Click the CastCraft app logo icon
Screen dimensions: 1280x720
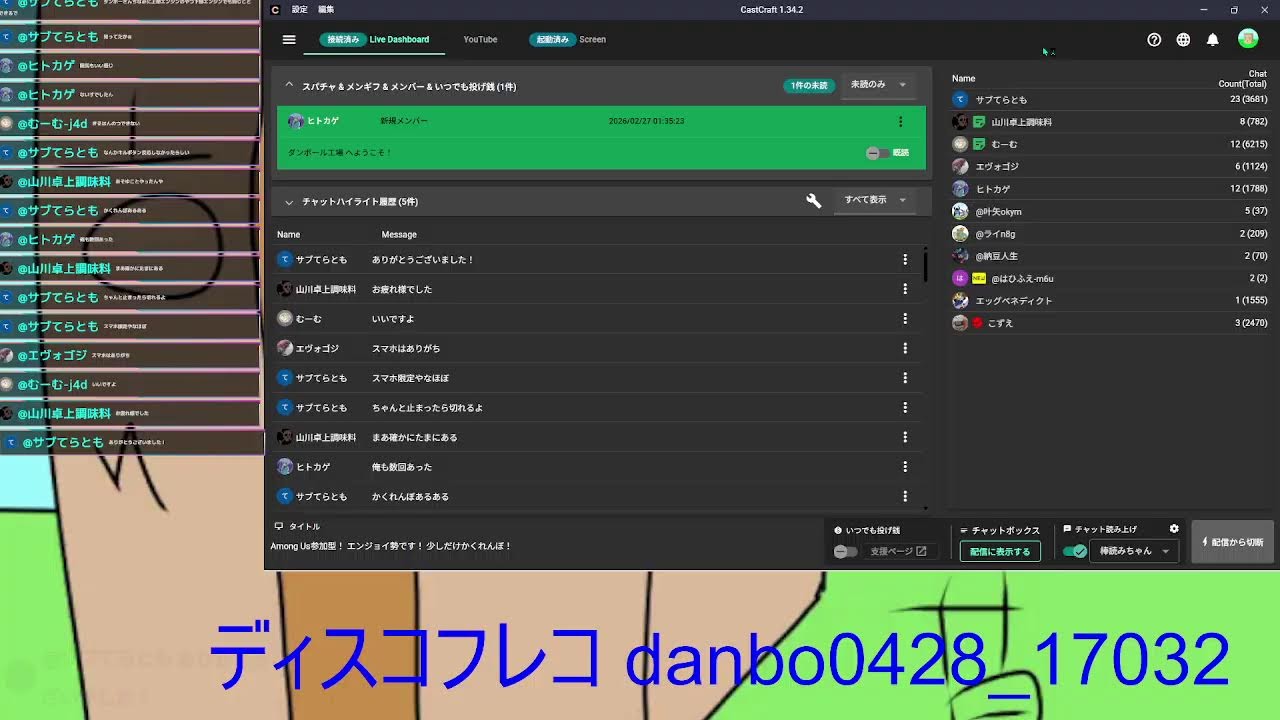(x=276, y=10)
